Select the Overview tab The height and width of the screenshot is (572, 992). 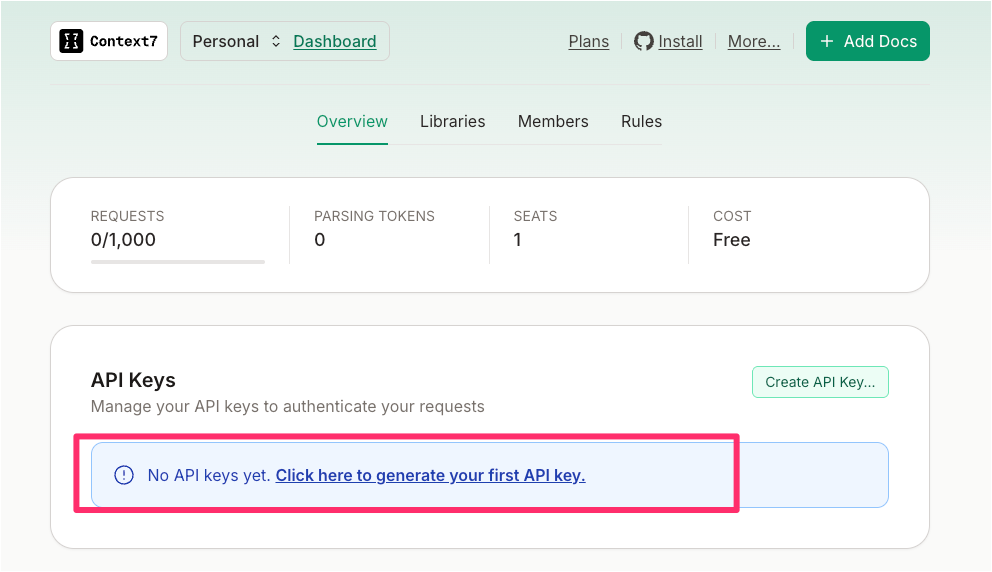(x=352, y=121)
